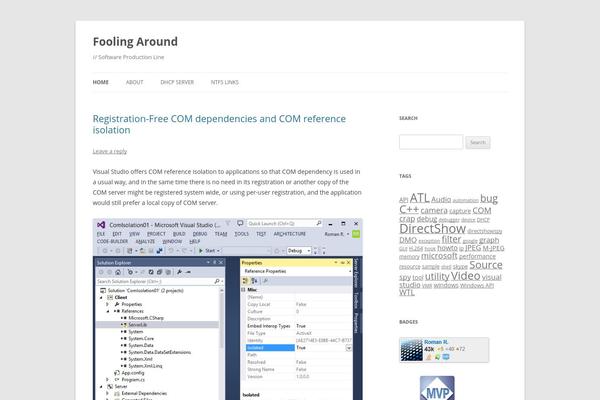Open the C++ tag
Screen dimensions: 600x400
click(409, 209)
